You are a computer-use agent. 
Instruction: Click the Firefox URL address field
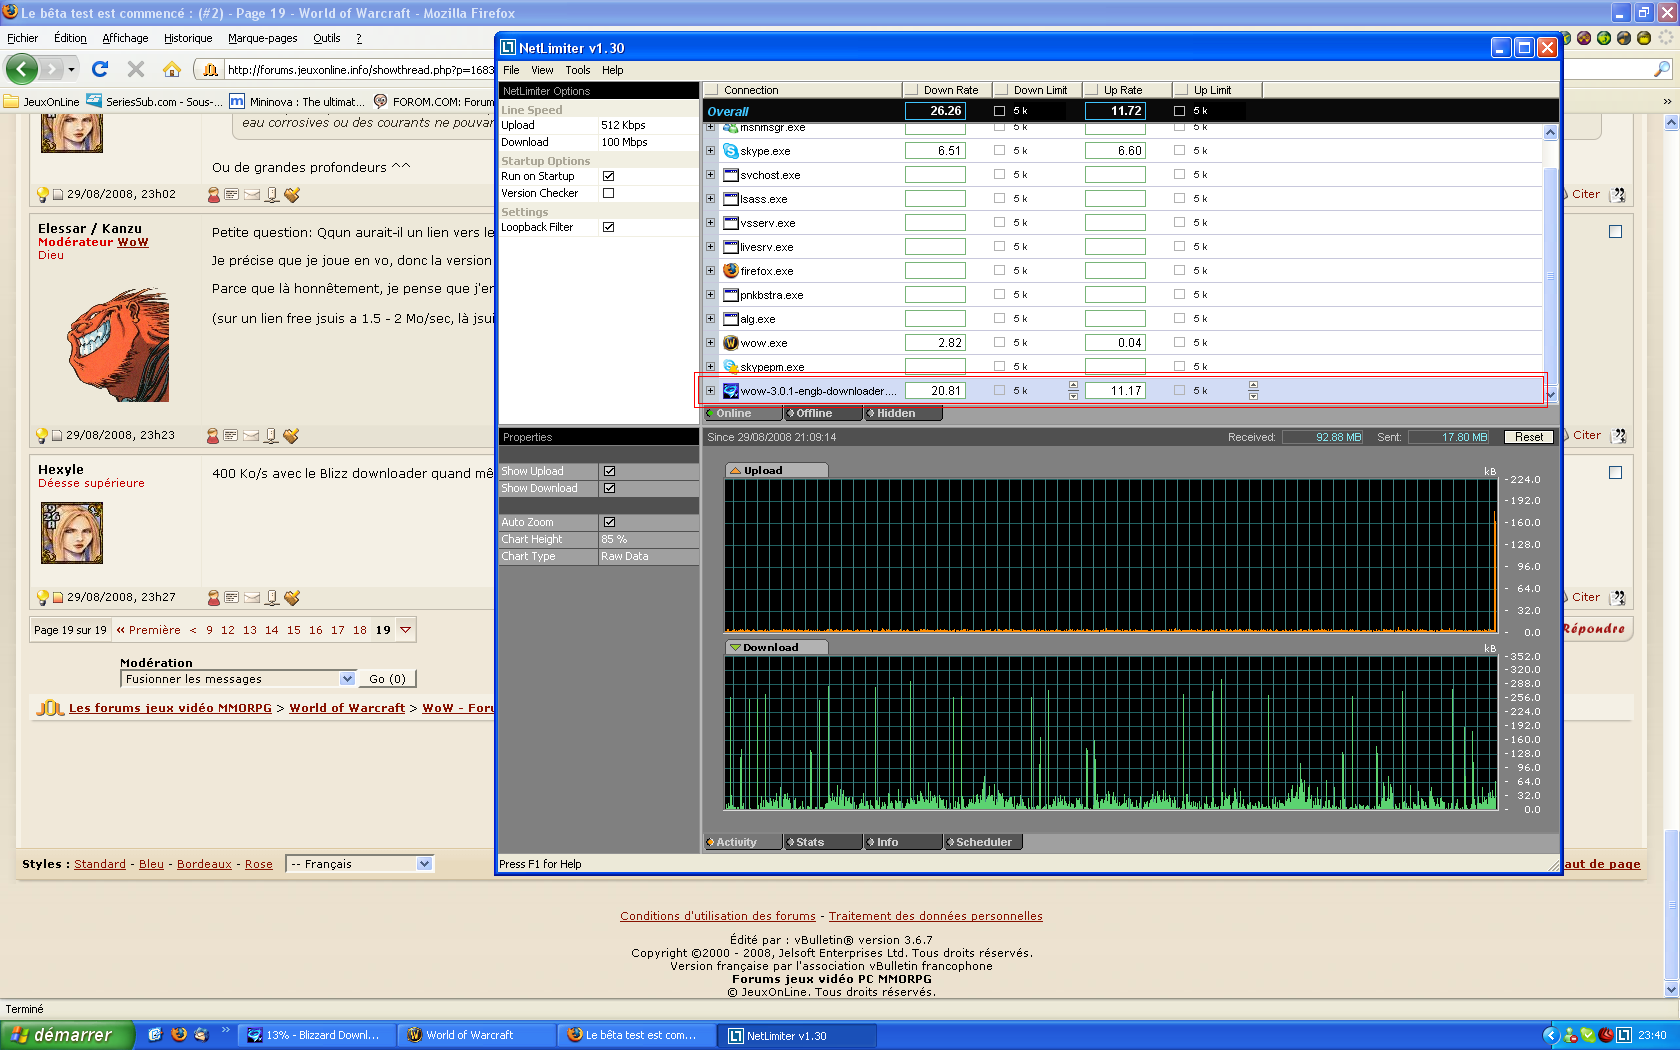(360, 70)
